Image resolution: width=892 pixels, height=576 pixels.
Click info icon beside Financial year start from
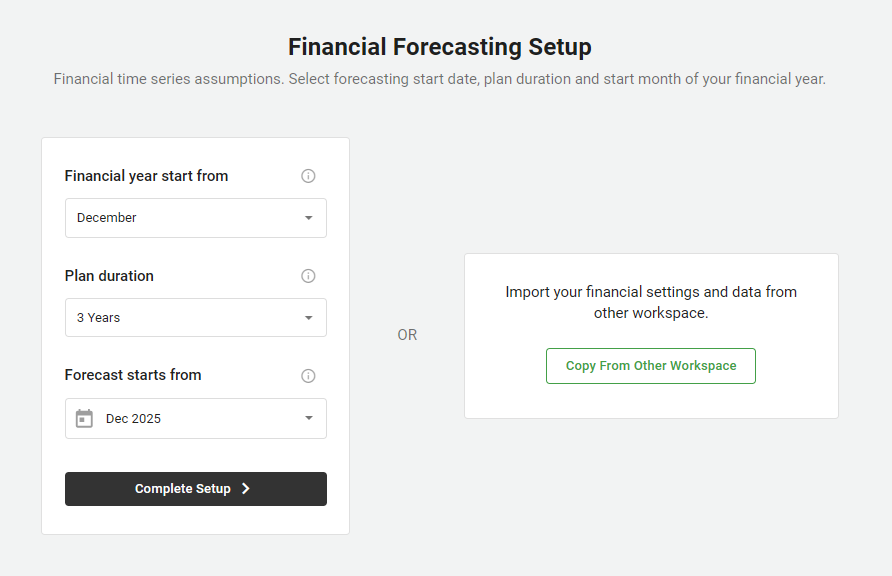pos(308,176)
